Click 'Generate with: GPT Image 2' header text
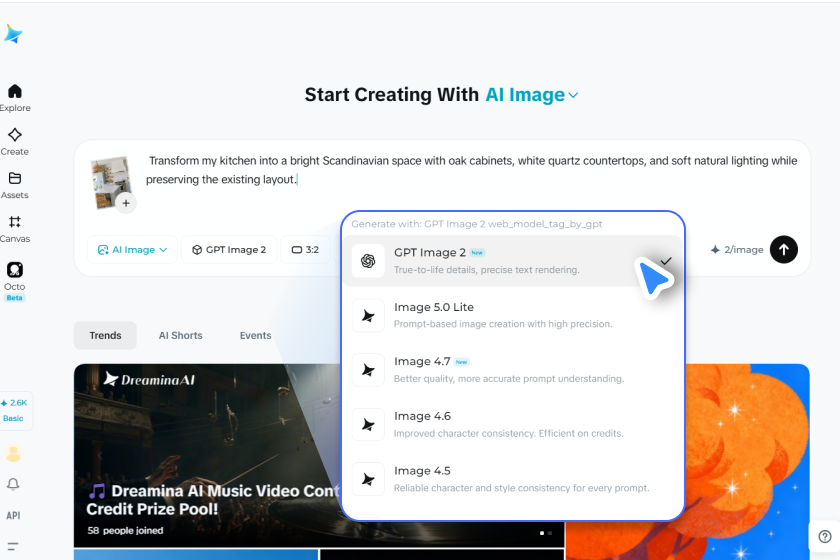This screenshot has height=560, width=840. (x=477, y=224)
